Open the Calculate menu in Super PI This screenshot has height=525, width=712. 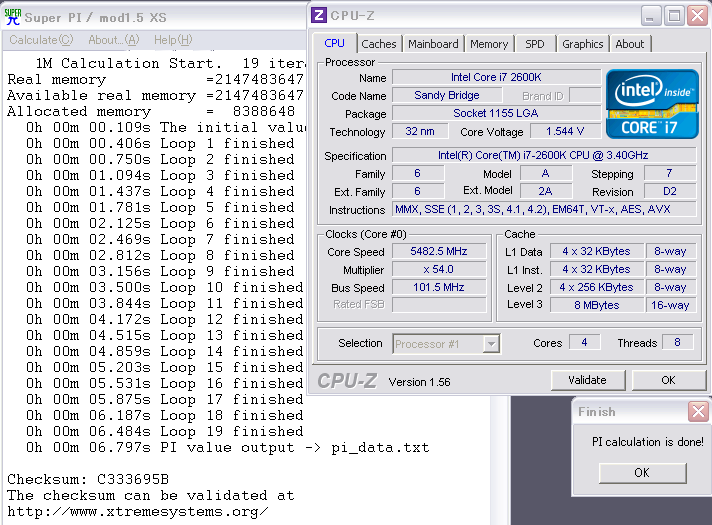(x=41, y=40)
